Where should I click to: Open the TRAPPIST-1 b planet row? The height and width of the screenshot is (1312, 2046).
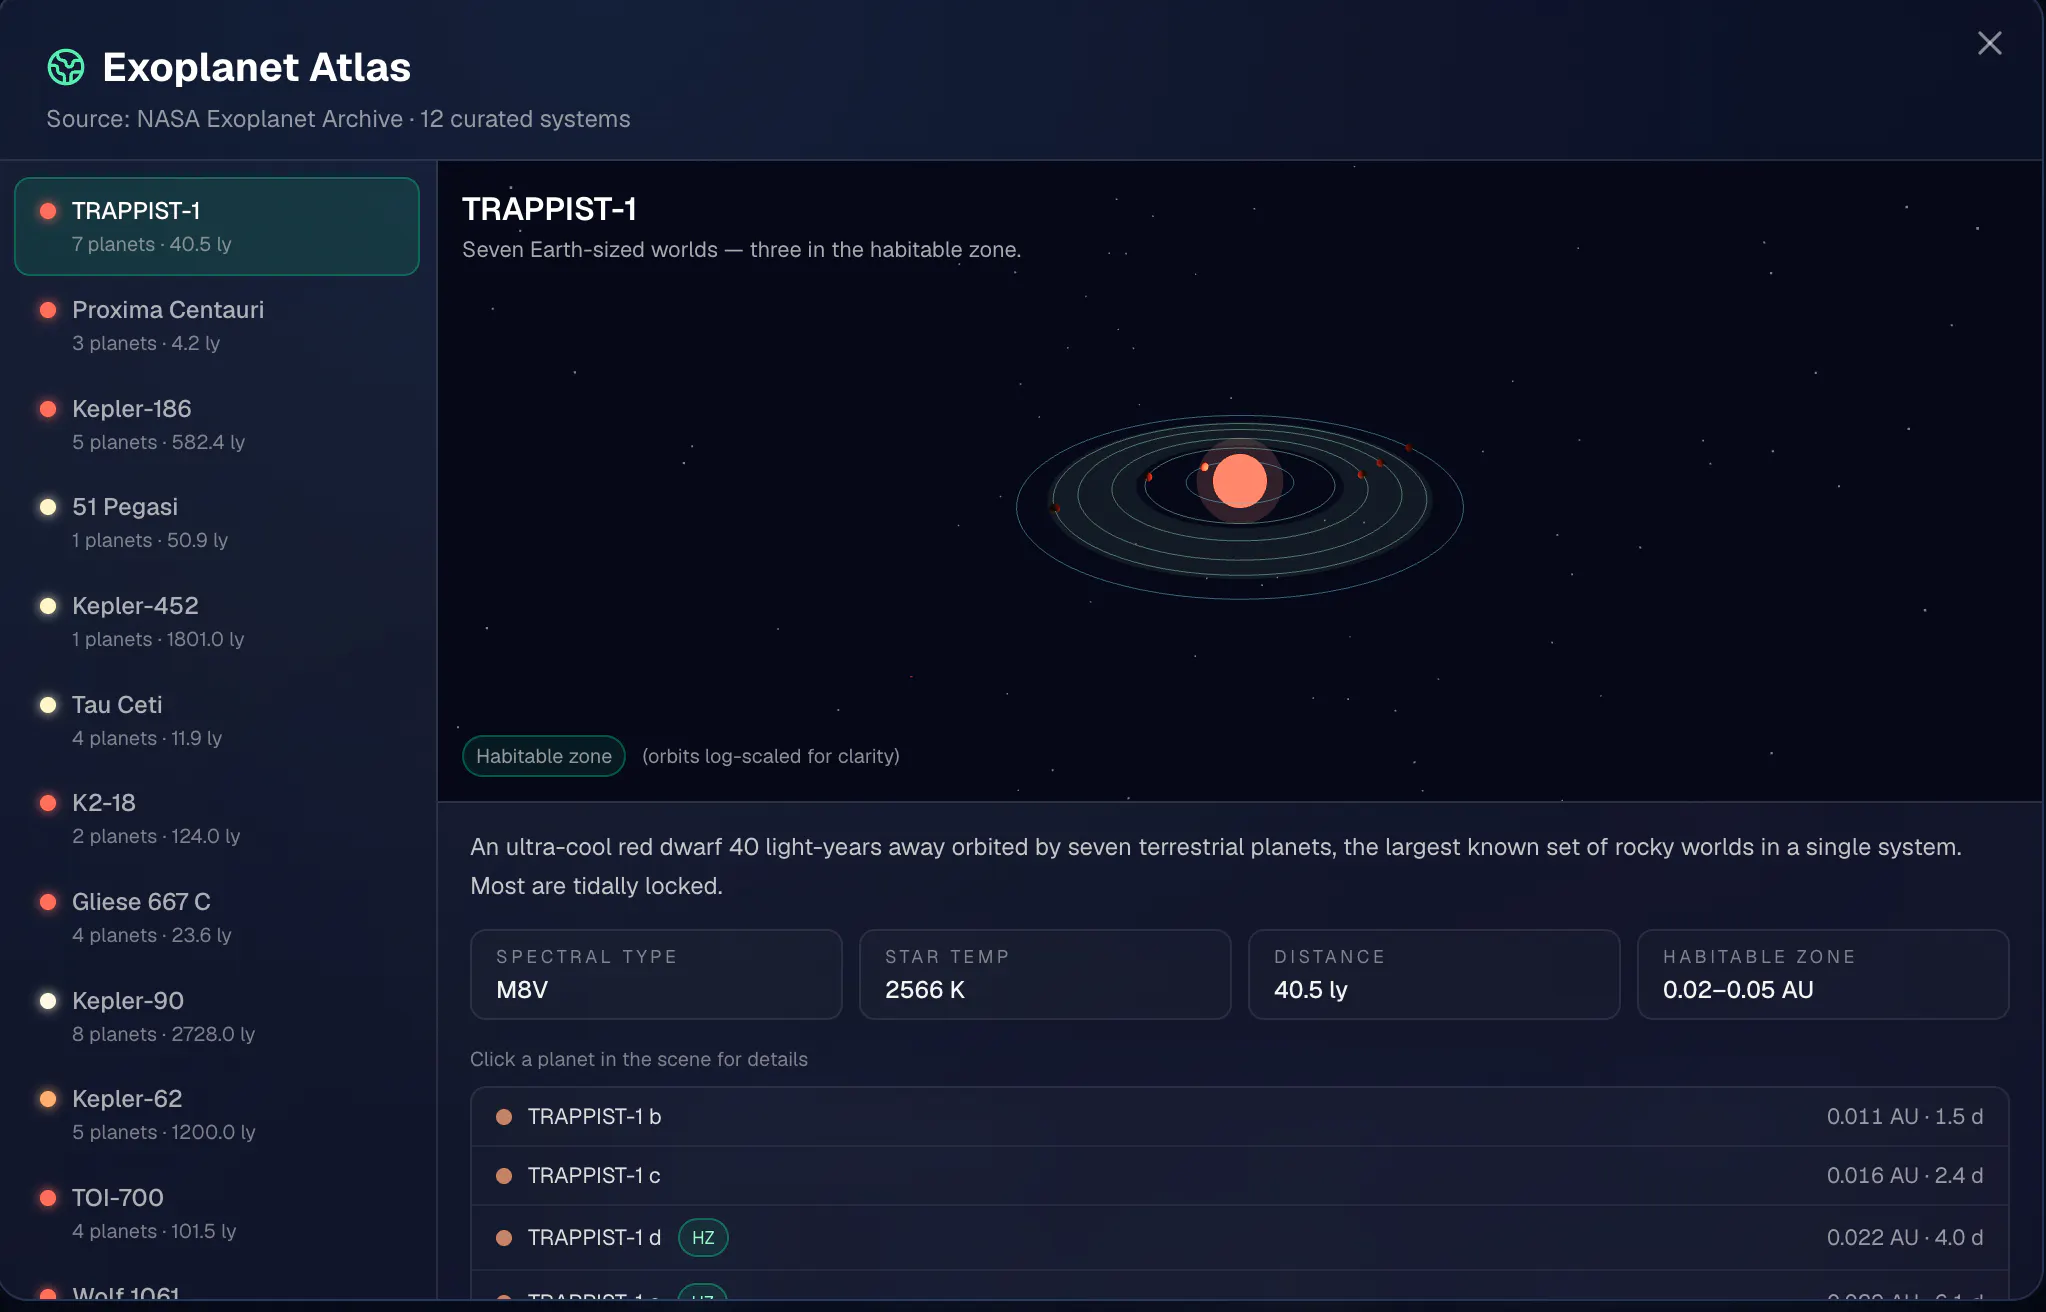point(1239,1116)
